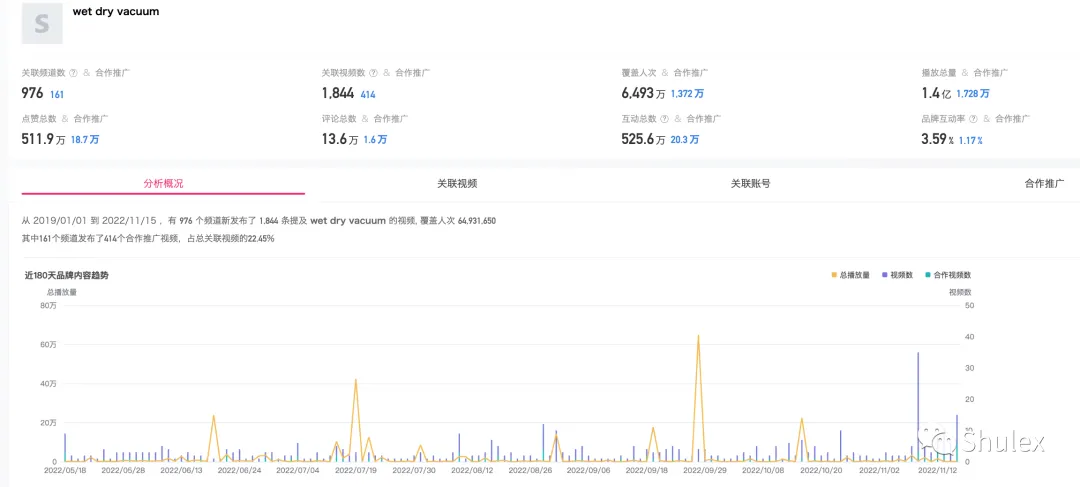Click the 1.4亿 播放总量 value
This screenshot has height=487, width=1080.
pos(936,93)
